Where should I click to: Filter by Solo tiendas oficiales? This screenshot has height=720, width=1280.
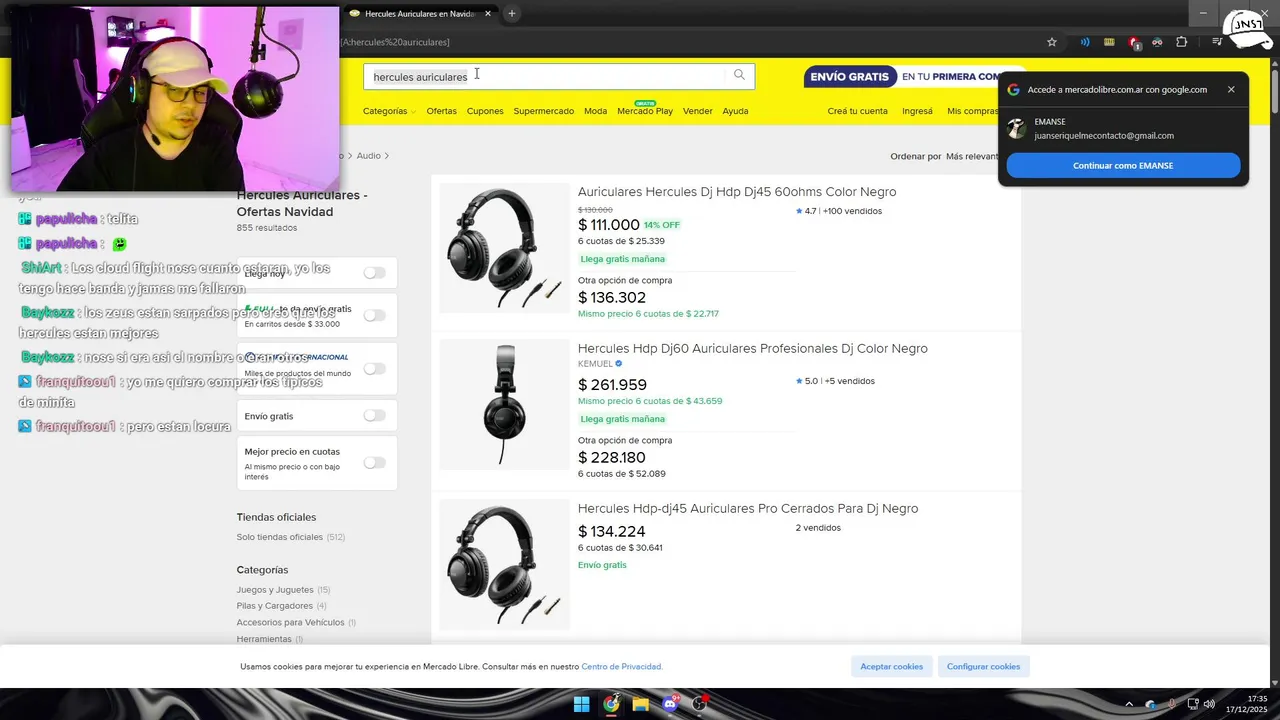(x=290, y=537)
